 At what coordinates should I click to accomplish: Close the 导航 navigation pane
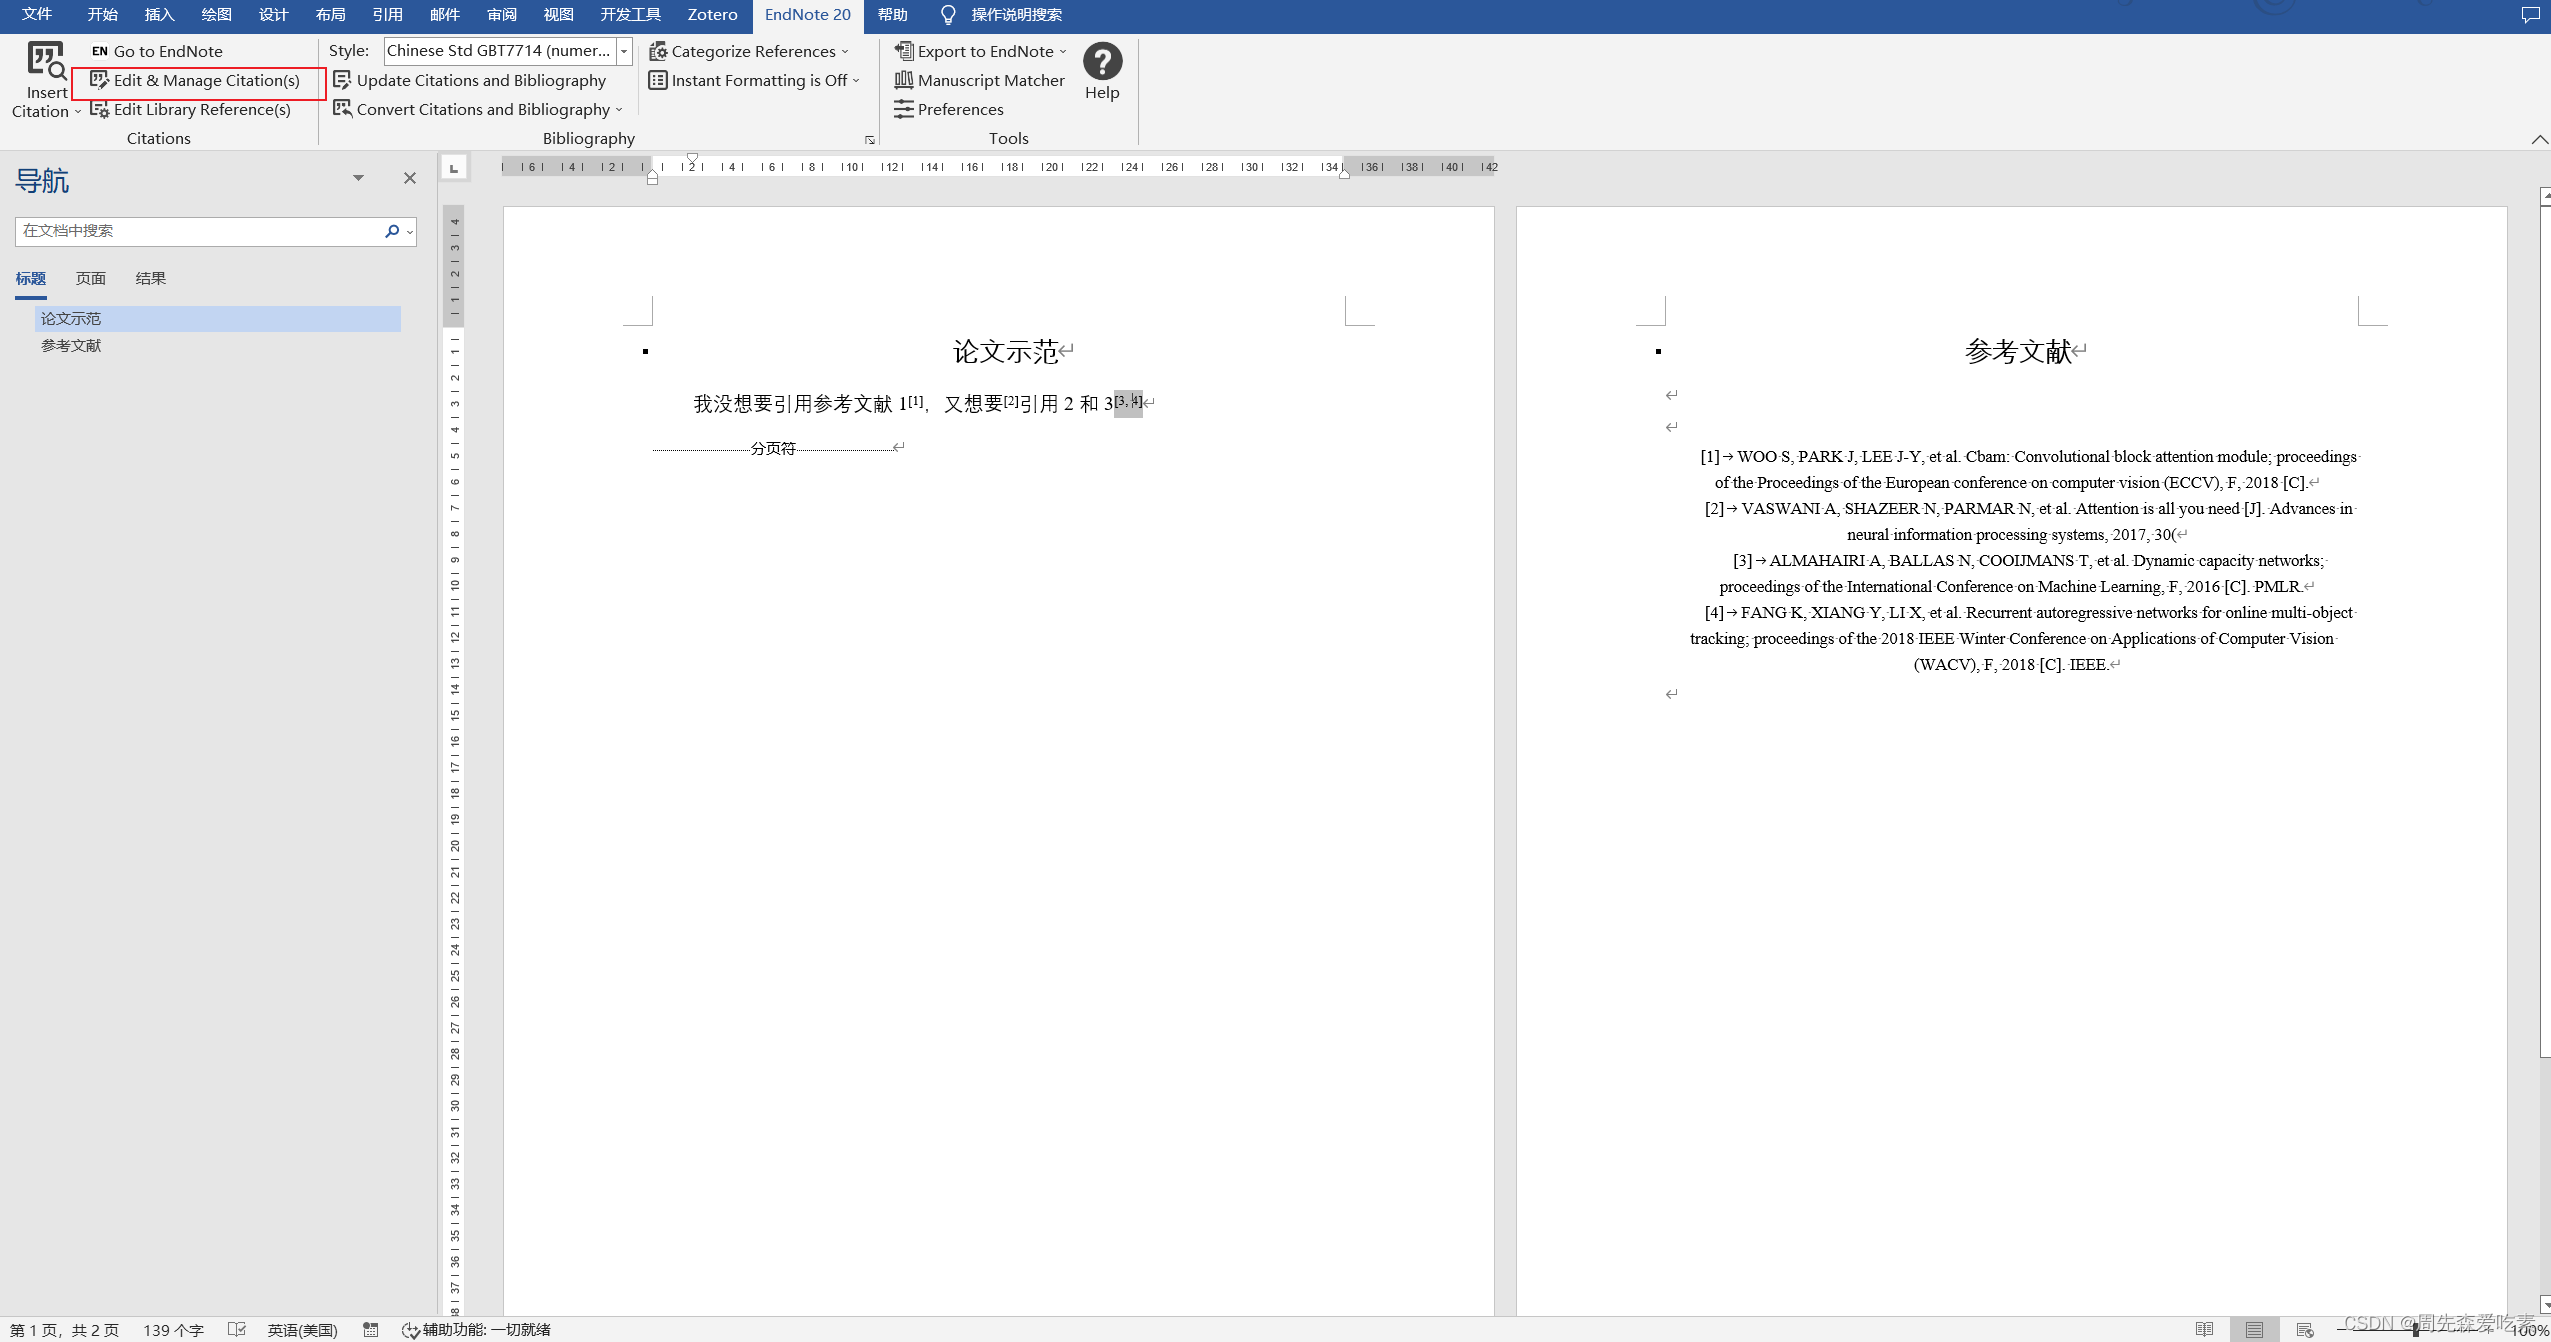click(409, 178)
